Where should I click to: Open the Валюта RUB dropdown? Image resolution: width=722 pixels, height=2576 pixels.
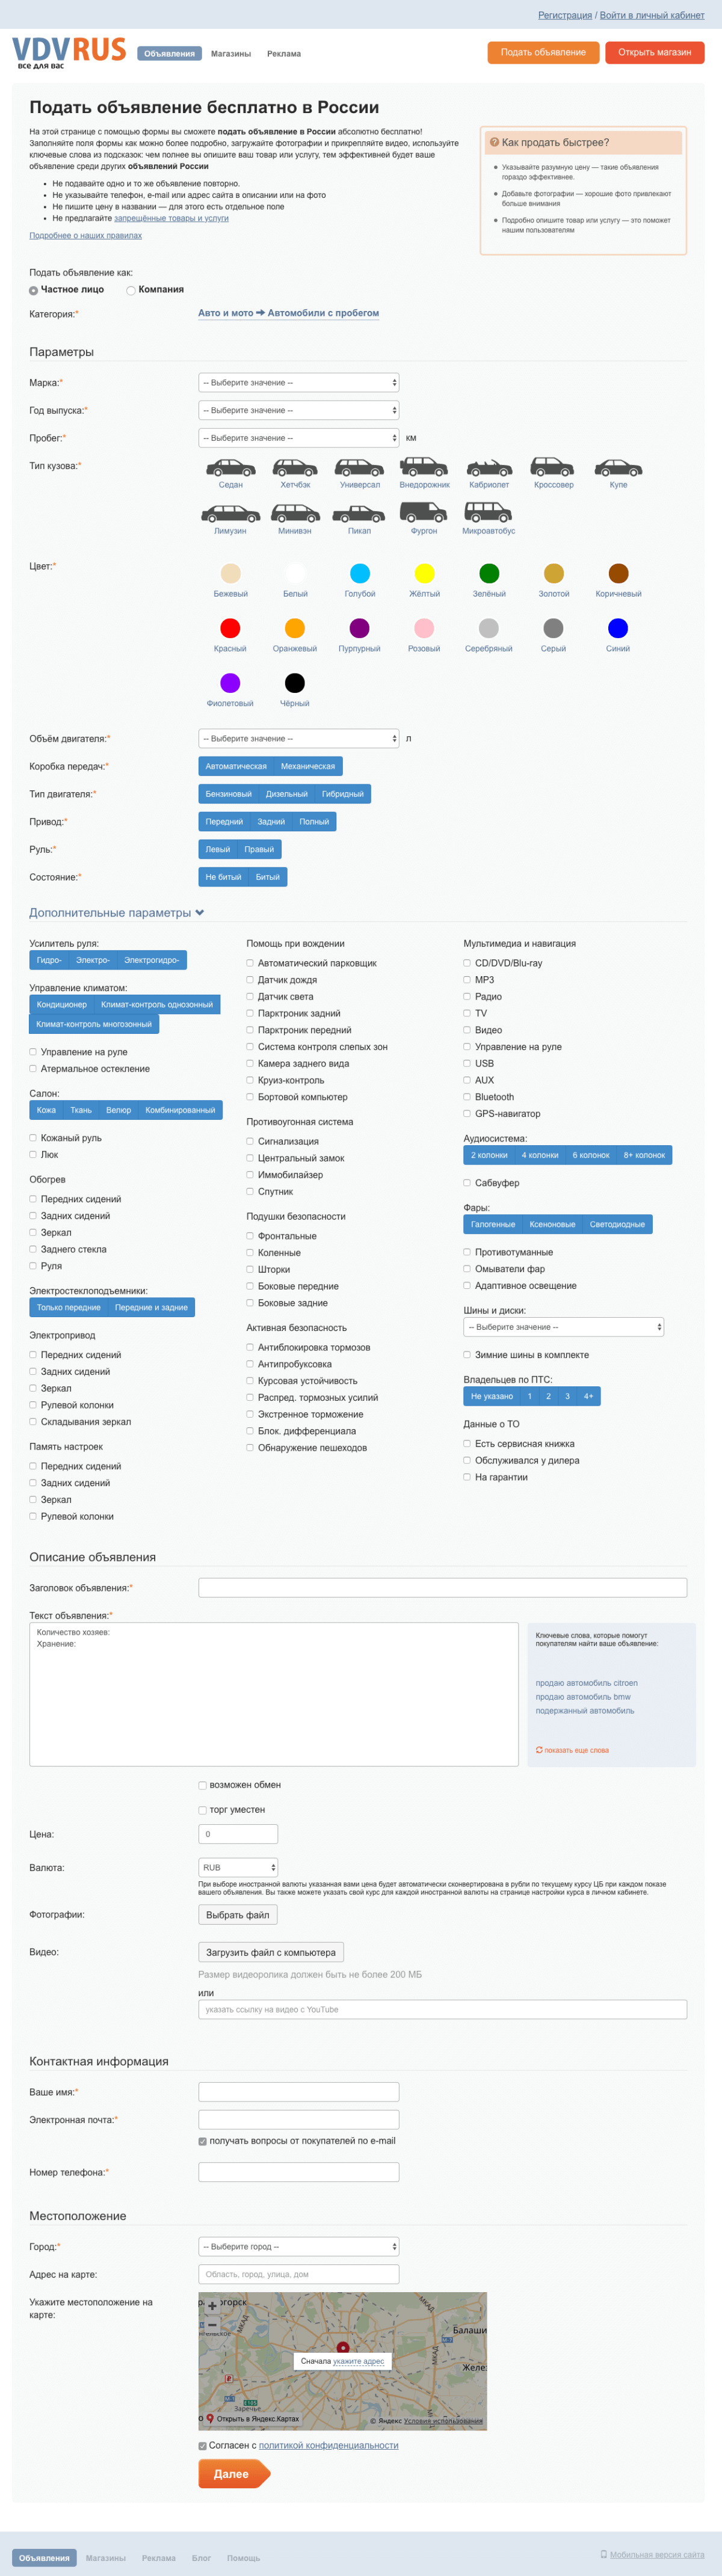pyautogui.click(x=238, y=1867)
